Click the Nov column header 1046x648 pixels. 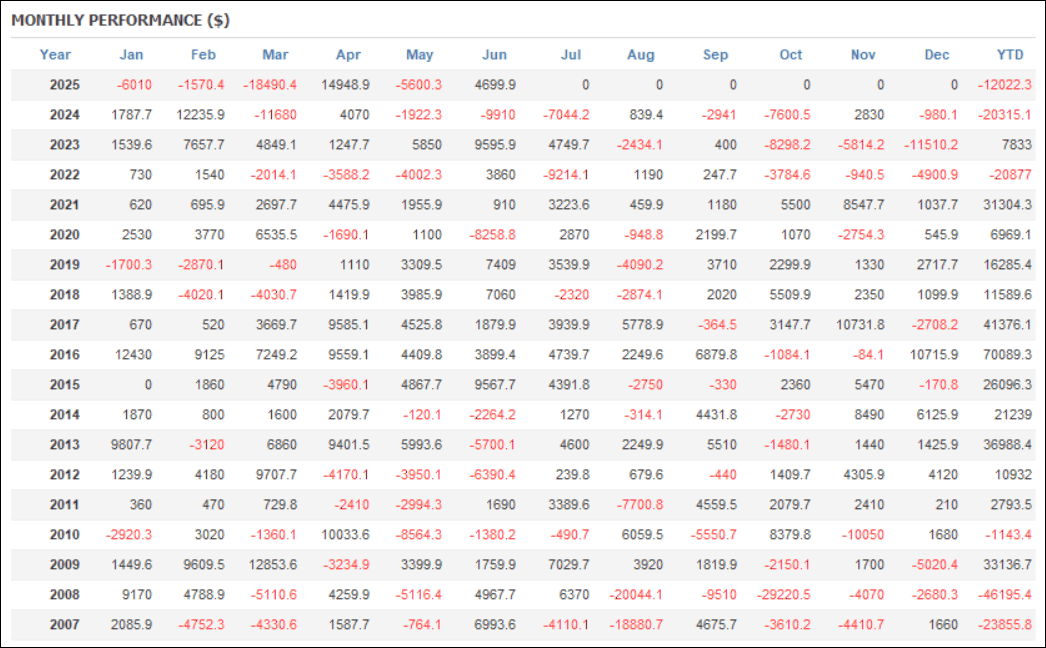tap(863, 55)
